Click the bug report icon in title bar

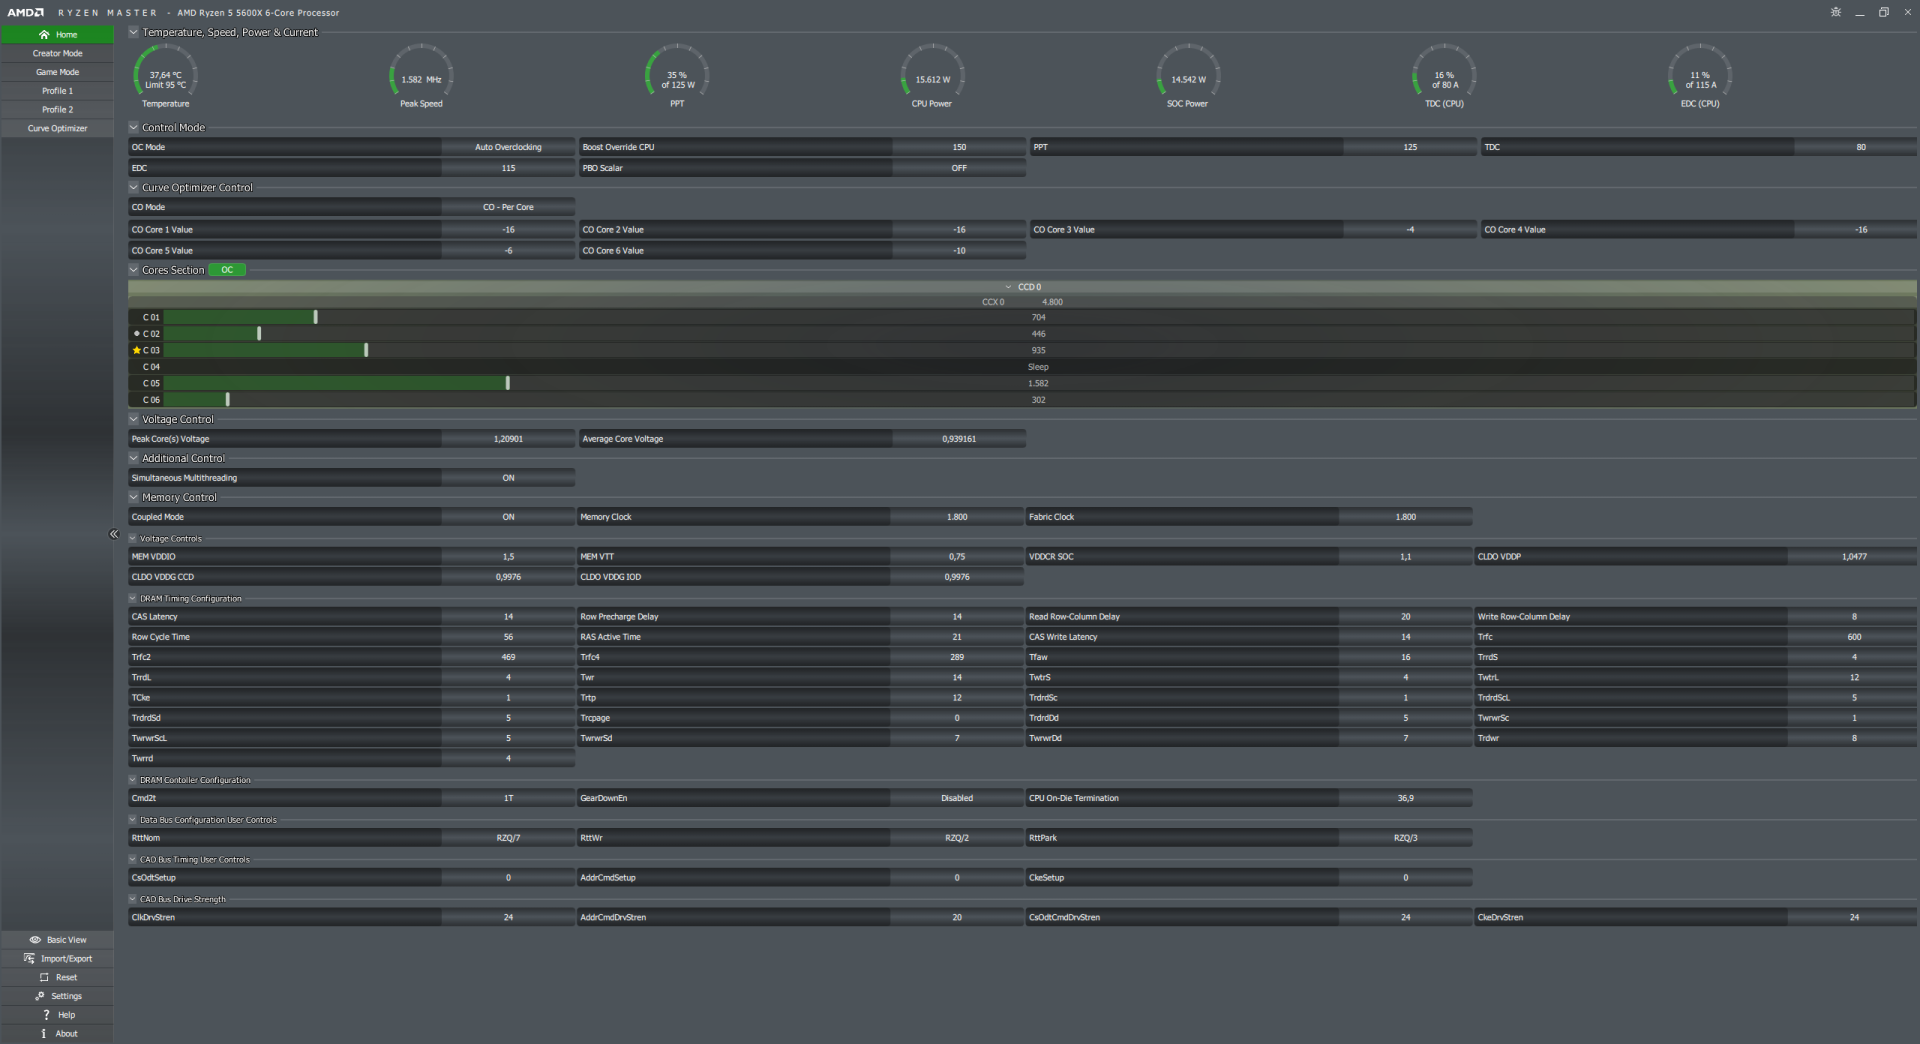tap(1835, 12)
